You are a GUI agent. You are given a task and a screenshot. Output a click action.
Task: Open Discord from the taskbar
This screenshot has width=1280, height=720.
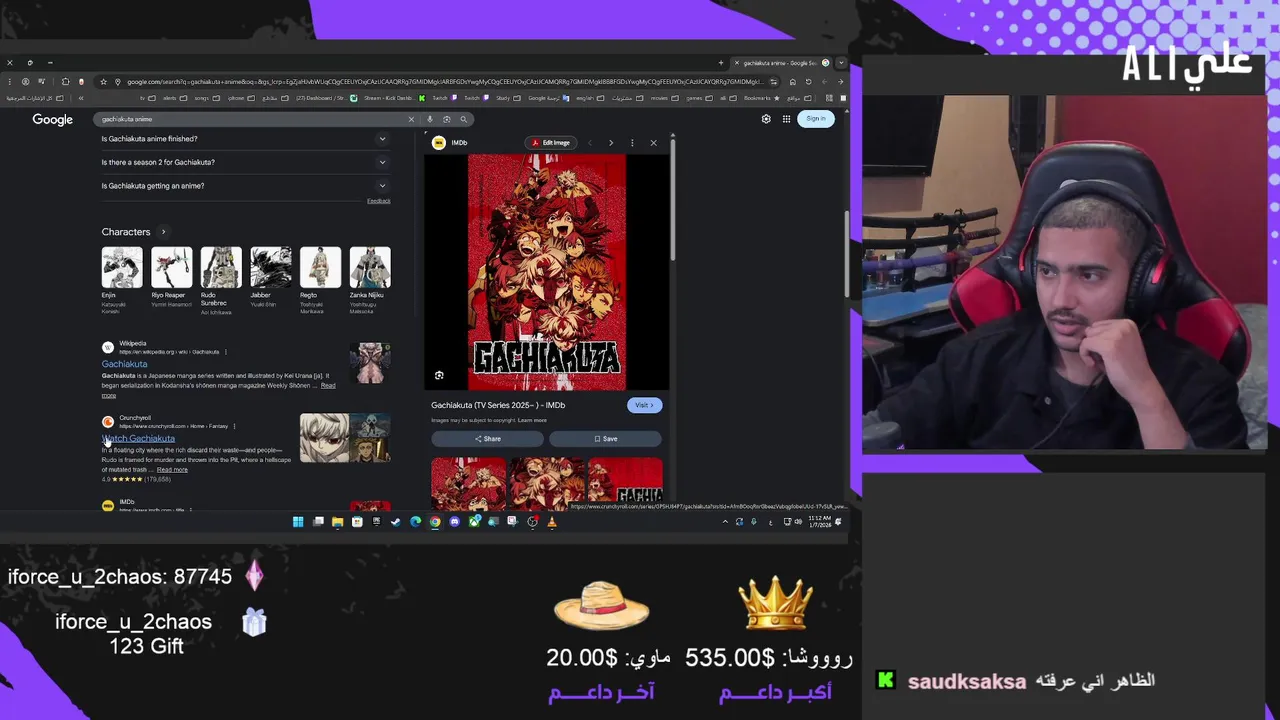tap(454, 521)
